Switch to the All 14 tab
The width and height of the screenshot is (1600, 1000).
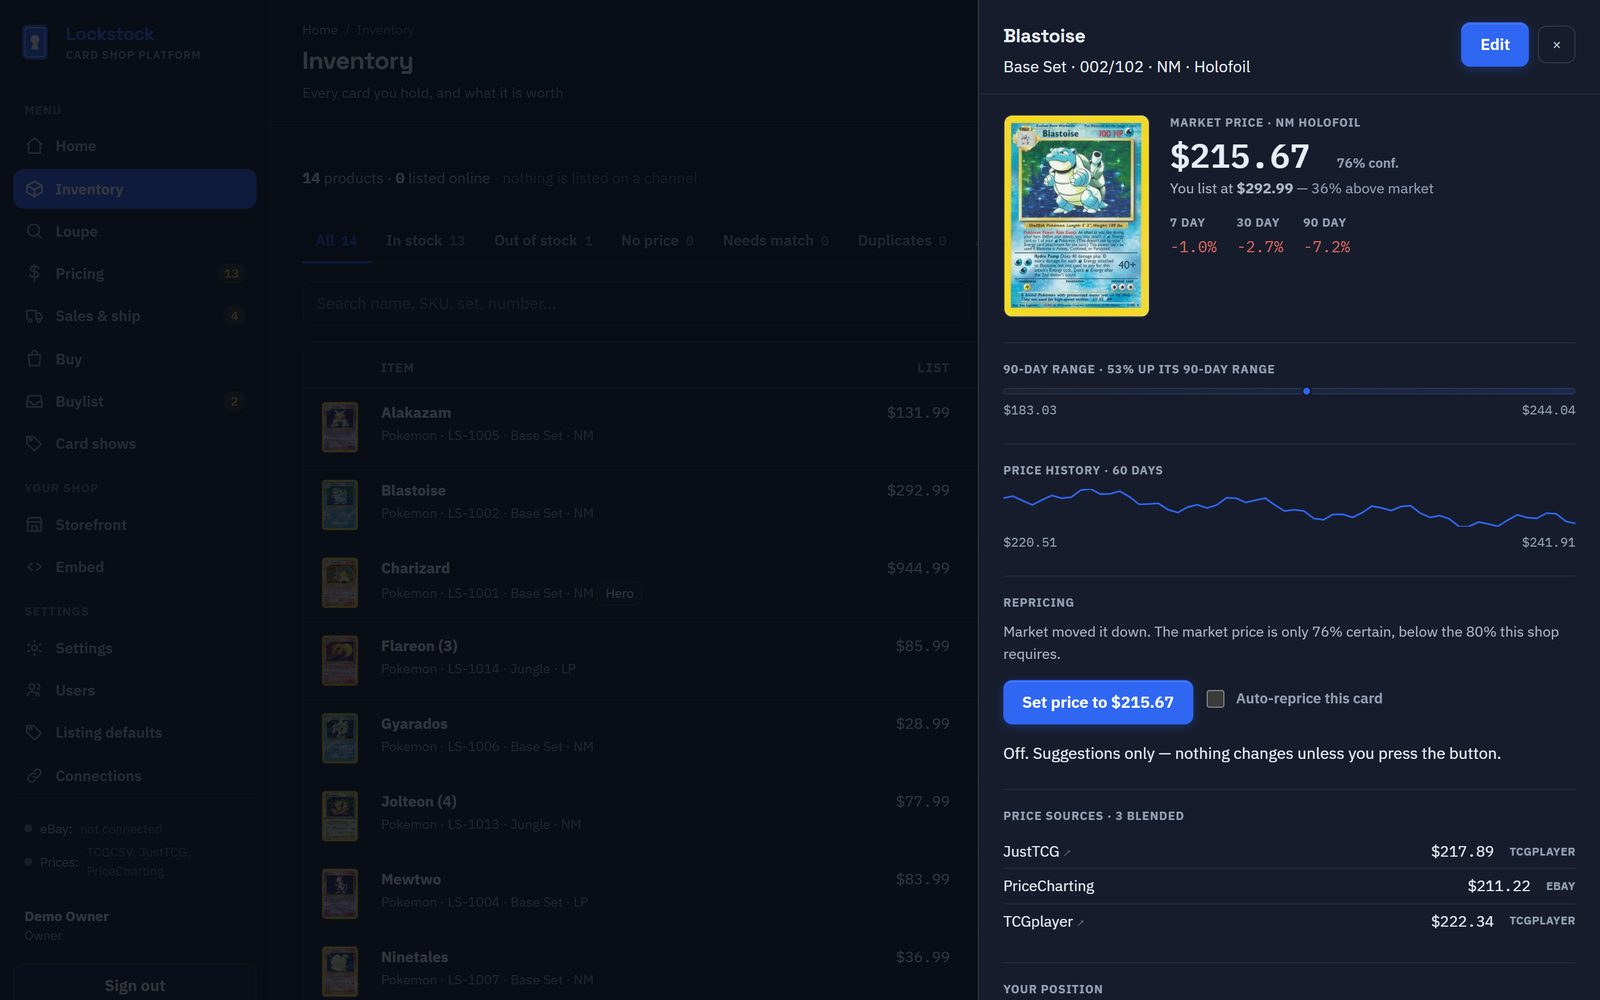pyautogui.click(x=336, y=241)
